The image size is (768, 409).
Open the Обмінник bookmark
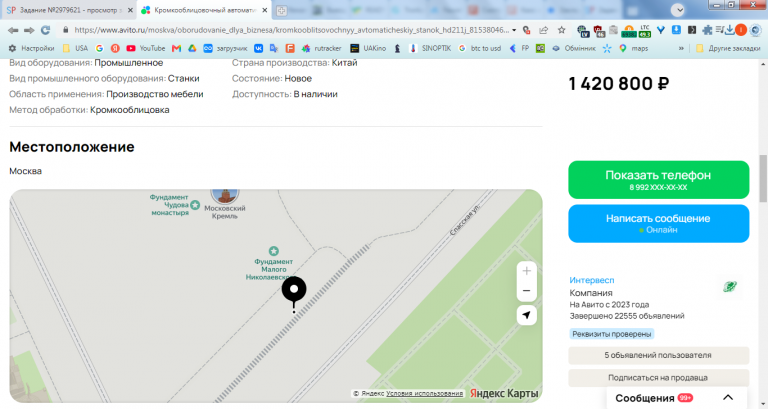point(574,48)
